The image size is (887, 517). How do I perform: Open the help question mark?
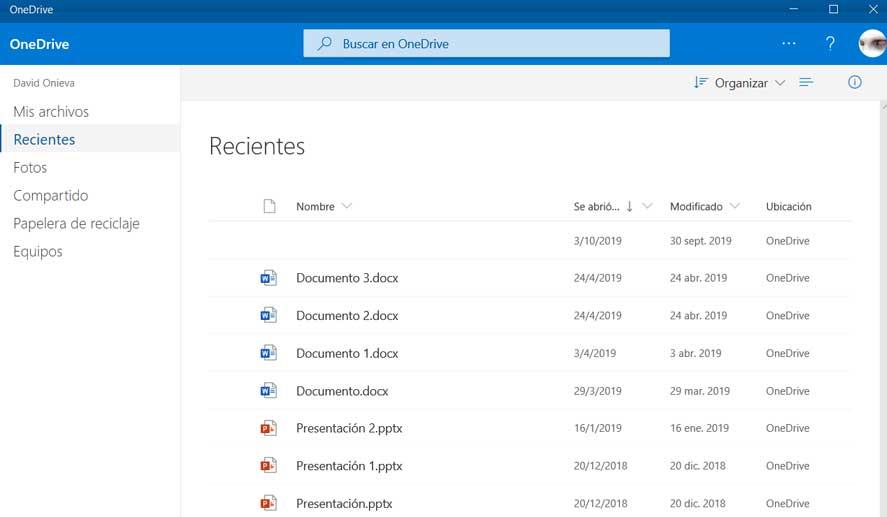point(830,44)
